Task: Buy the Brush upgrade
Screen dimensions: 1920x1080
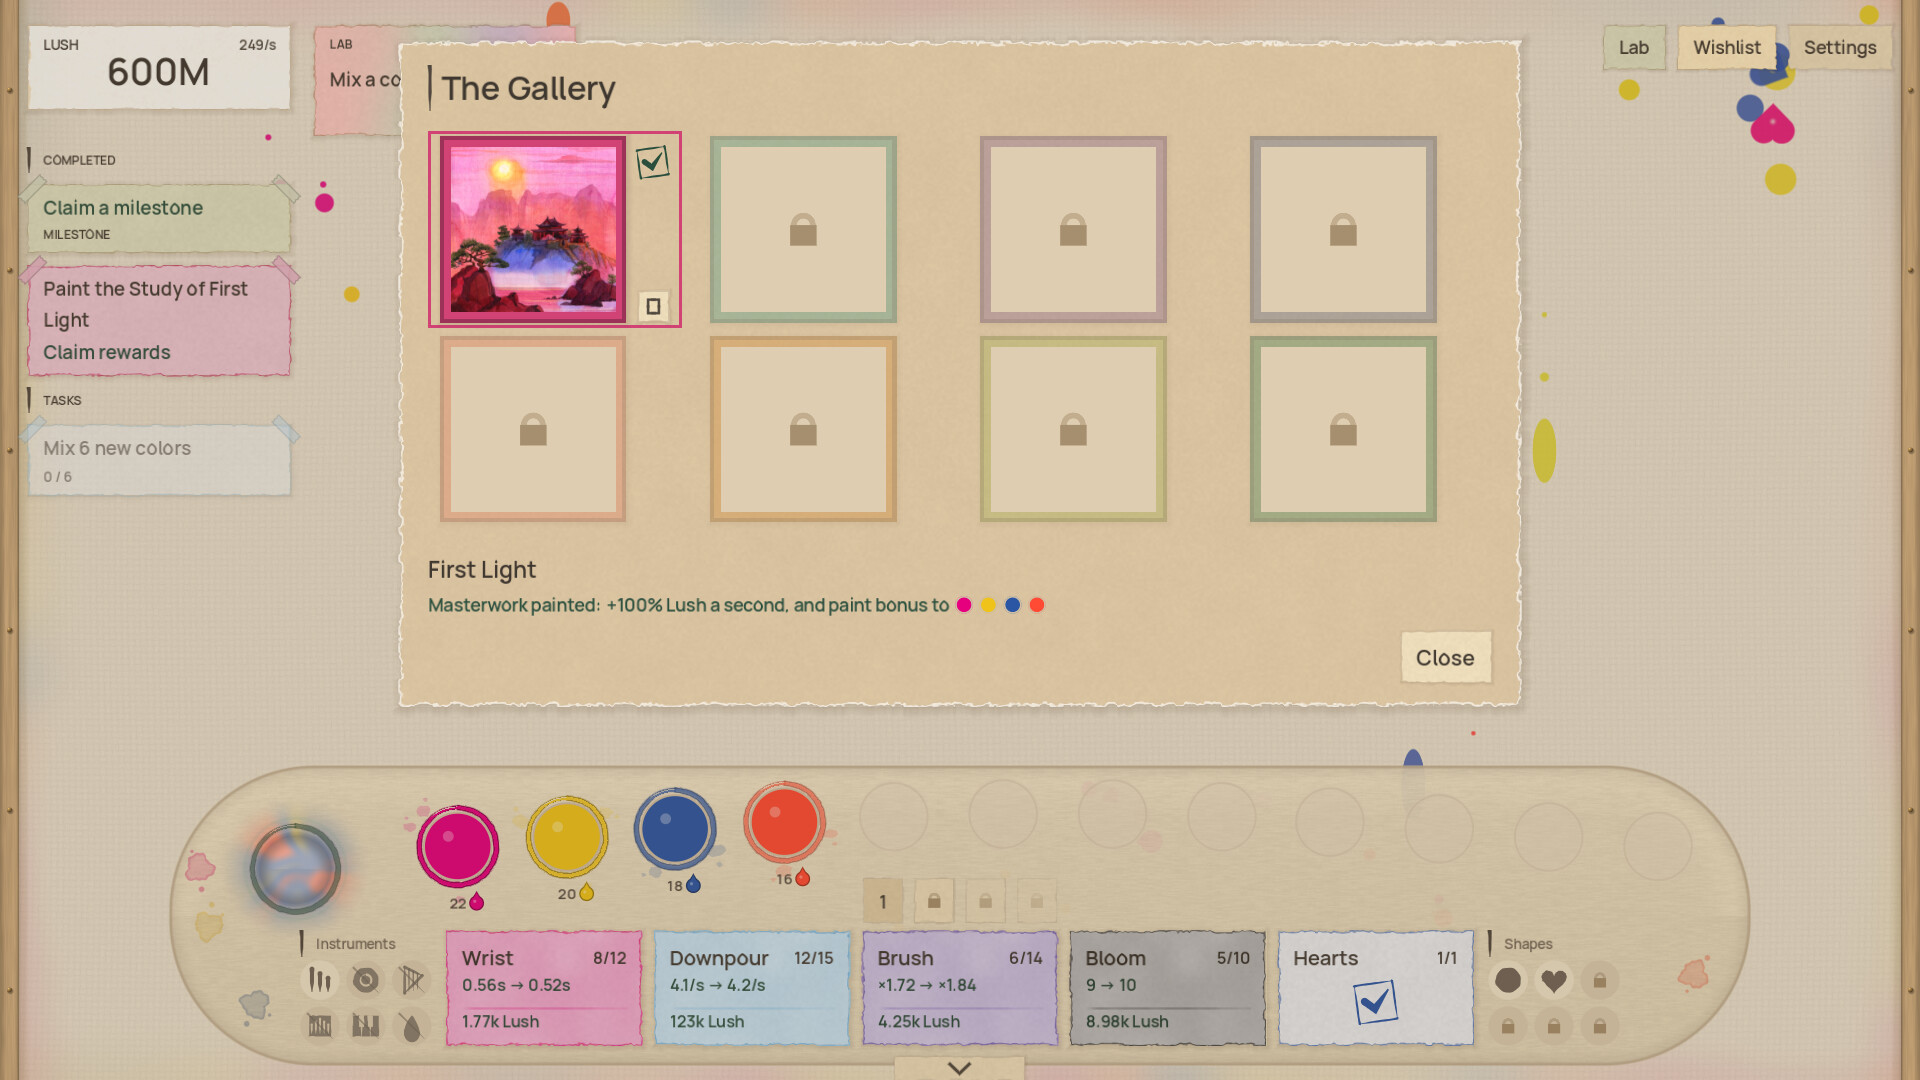Action: coord(960,988)
